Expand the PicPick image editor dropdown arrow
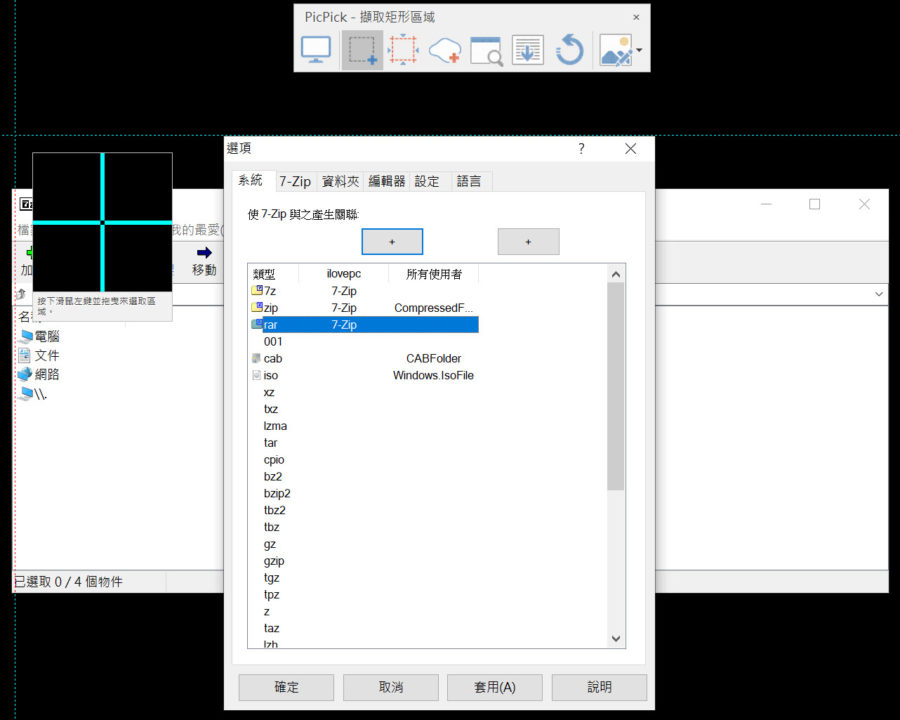This screenshot has height=720, width=900. (x=639, y=50)
